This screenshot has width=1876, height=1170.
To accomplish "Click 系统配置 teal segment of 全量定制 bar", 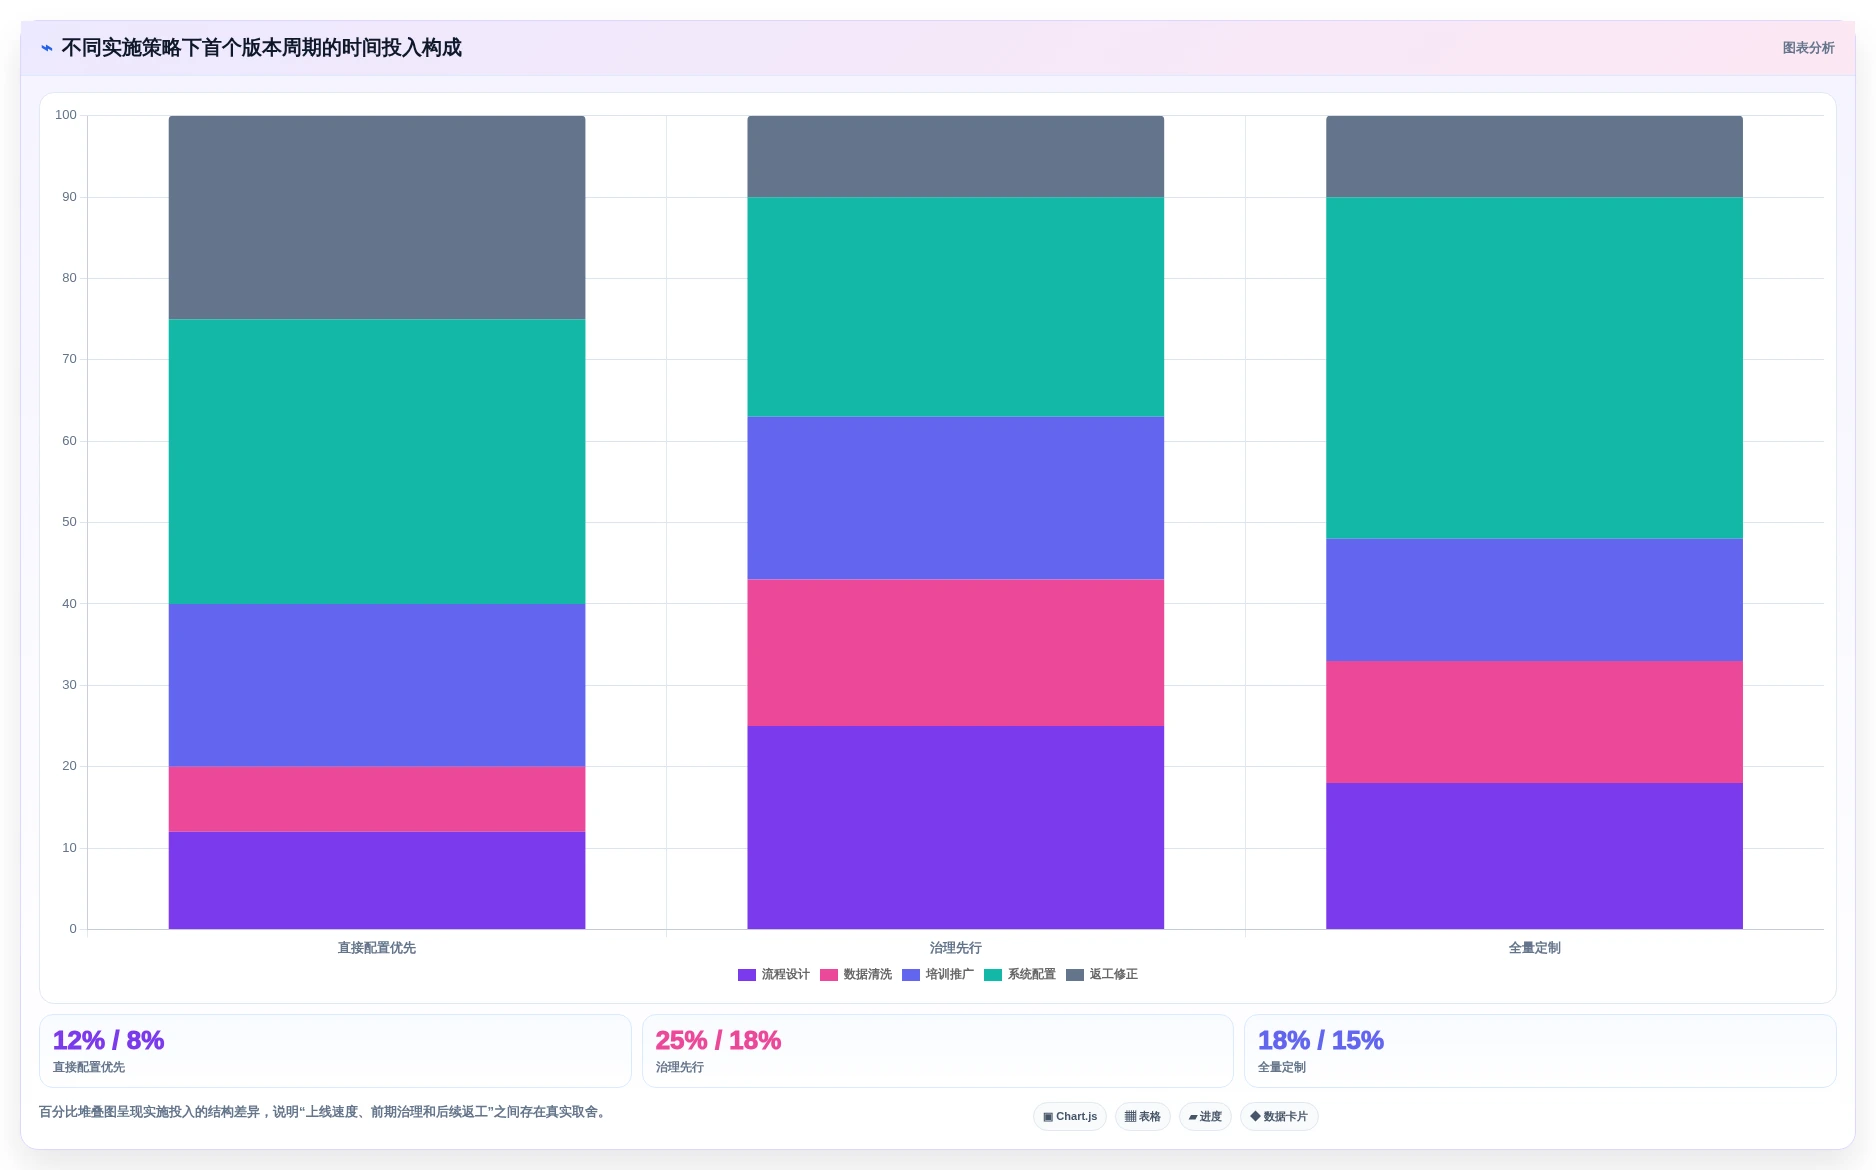I will coord(1535,368).
